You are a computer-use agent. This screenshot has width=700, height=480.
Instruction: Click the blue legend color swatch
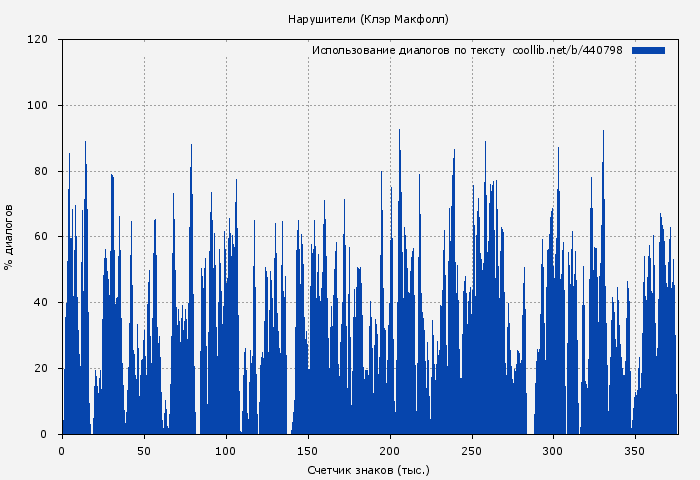(x=648, y=50)
